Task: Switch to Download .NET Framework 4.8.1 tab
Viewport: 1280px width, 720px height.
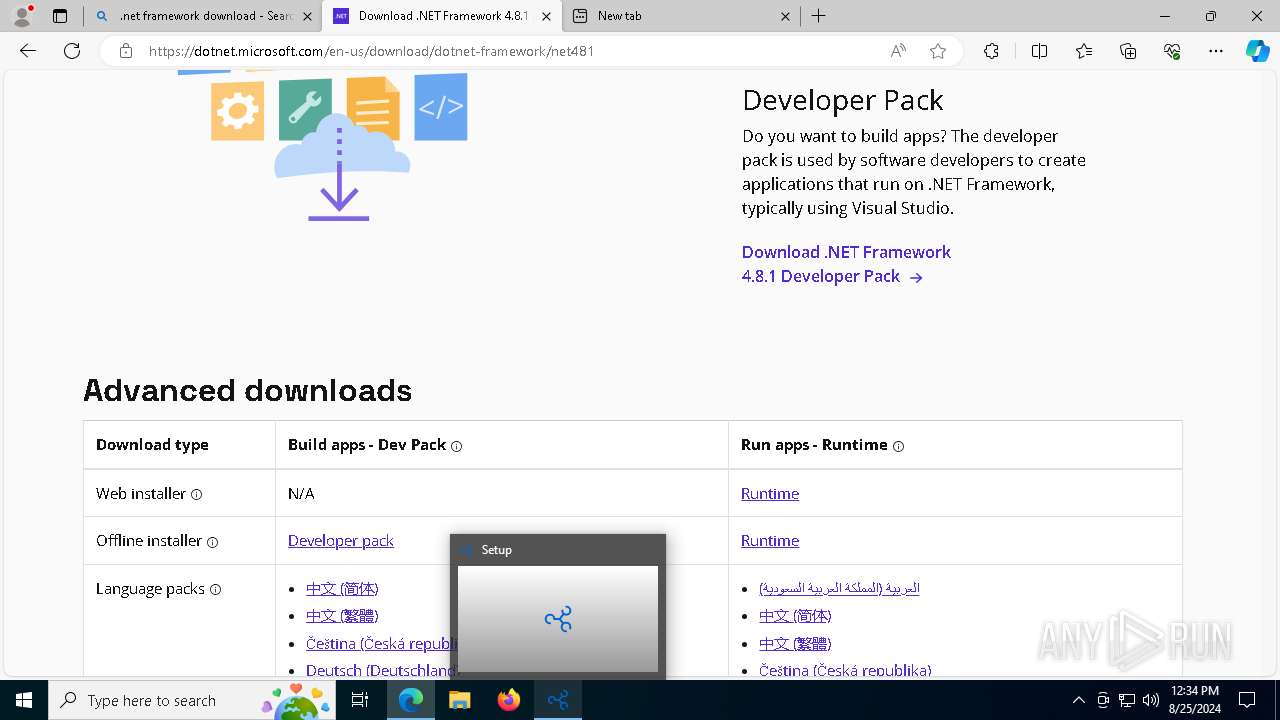Action: tap(441, 16)
